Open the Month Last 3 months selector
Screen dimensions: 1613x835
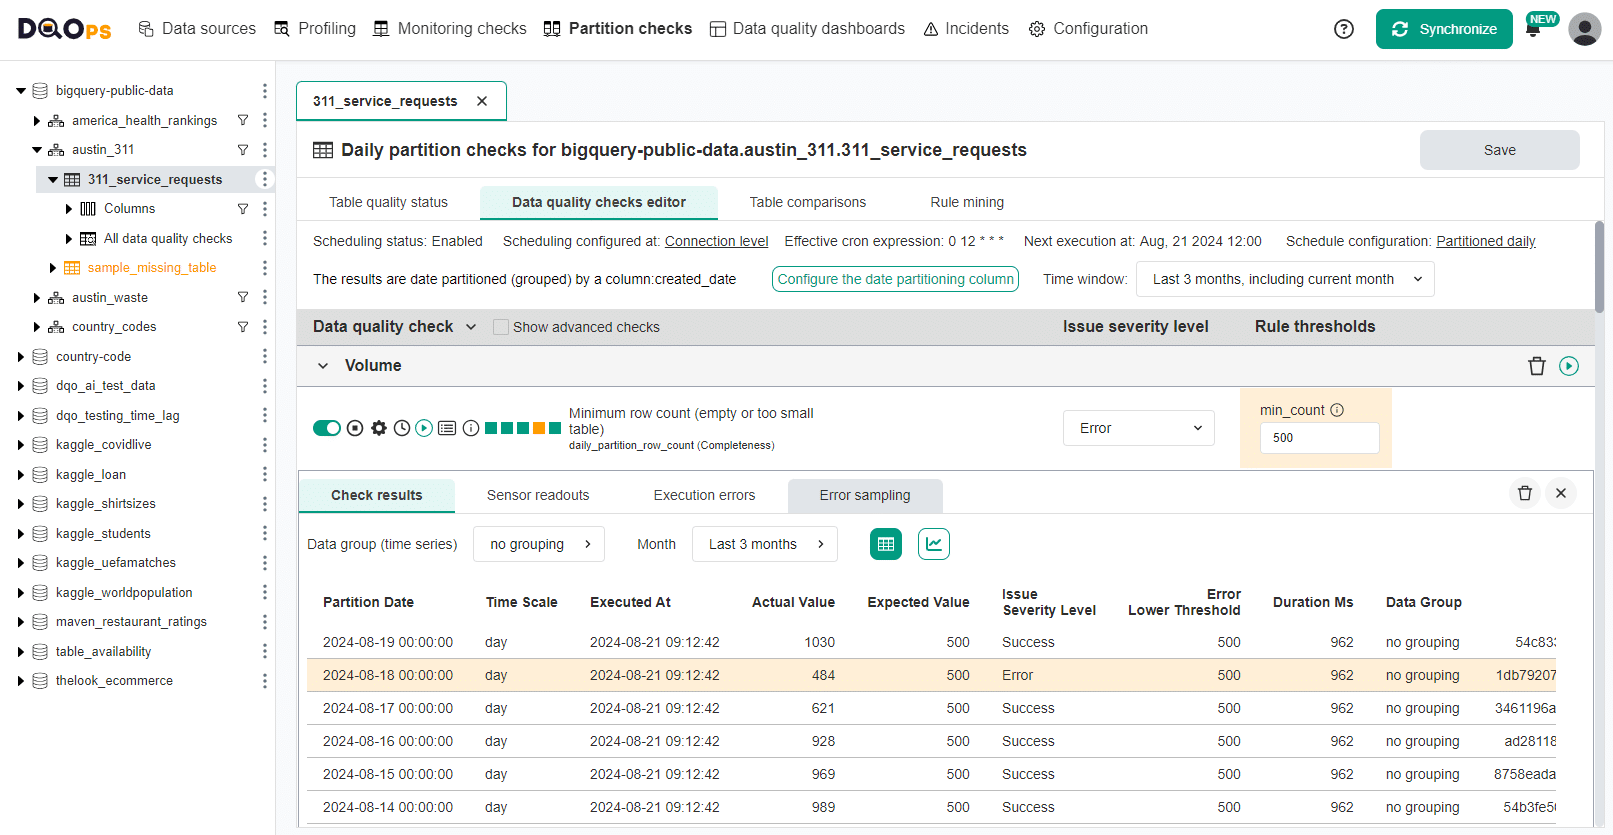(765, 544)
